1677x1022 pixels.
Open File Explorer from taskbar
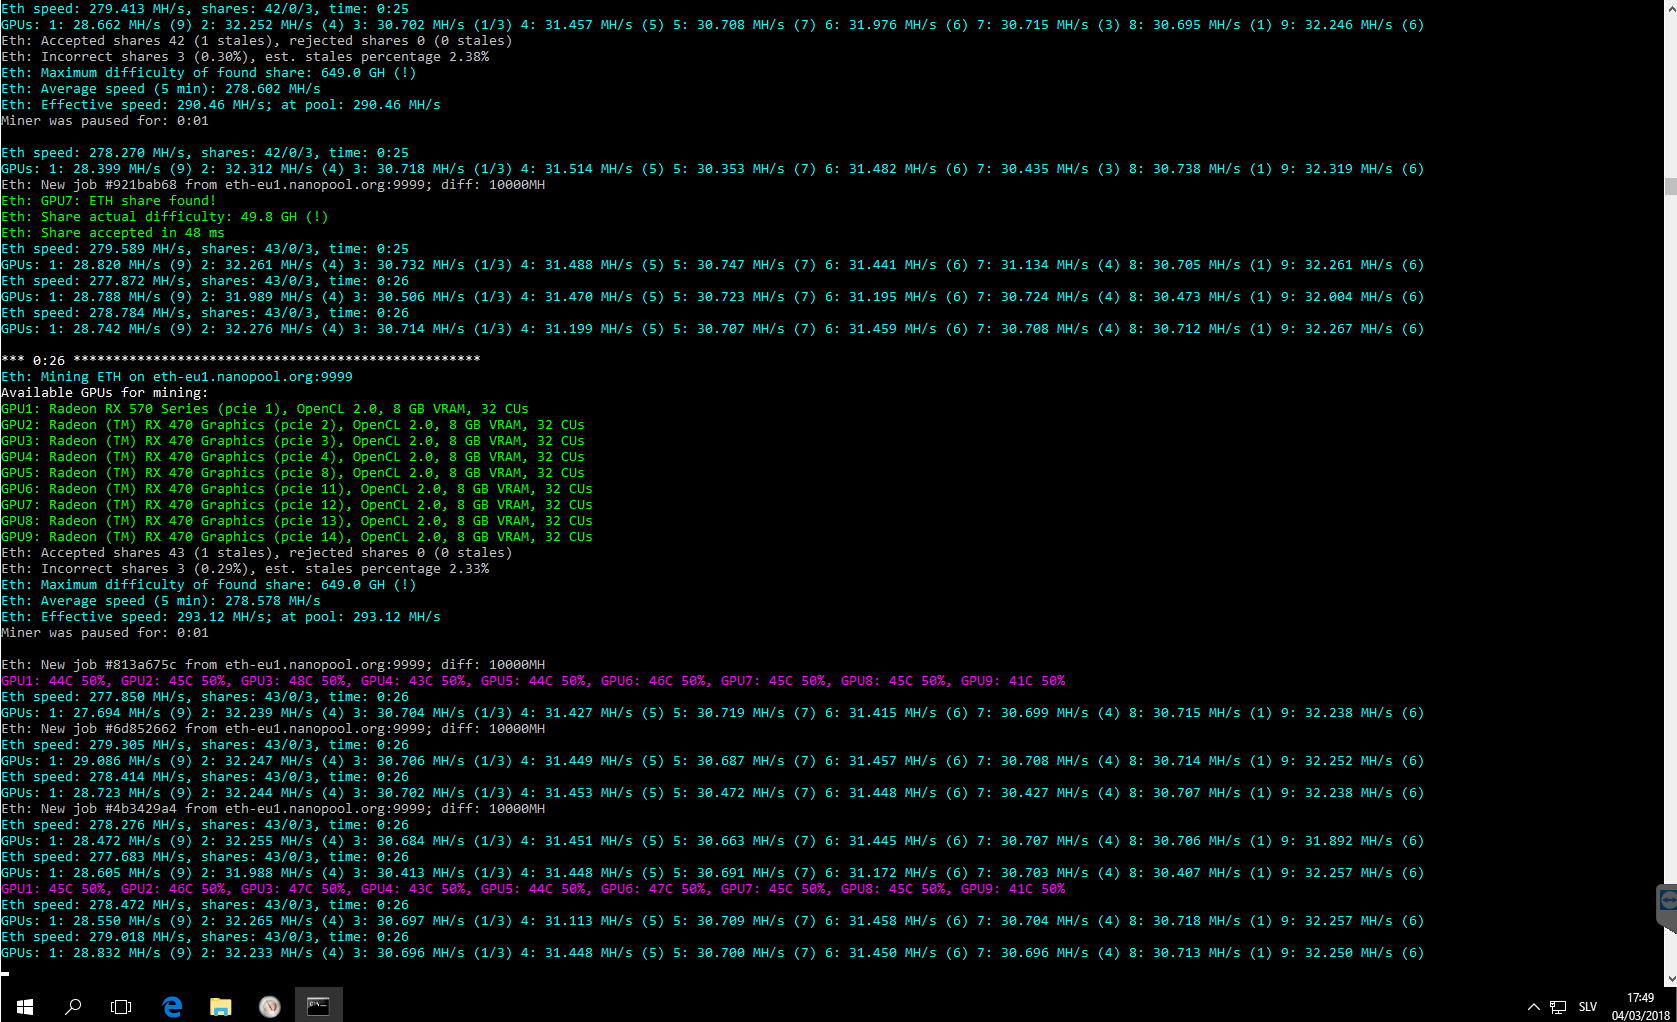221,1006
